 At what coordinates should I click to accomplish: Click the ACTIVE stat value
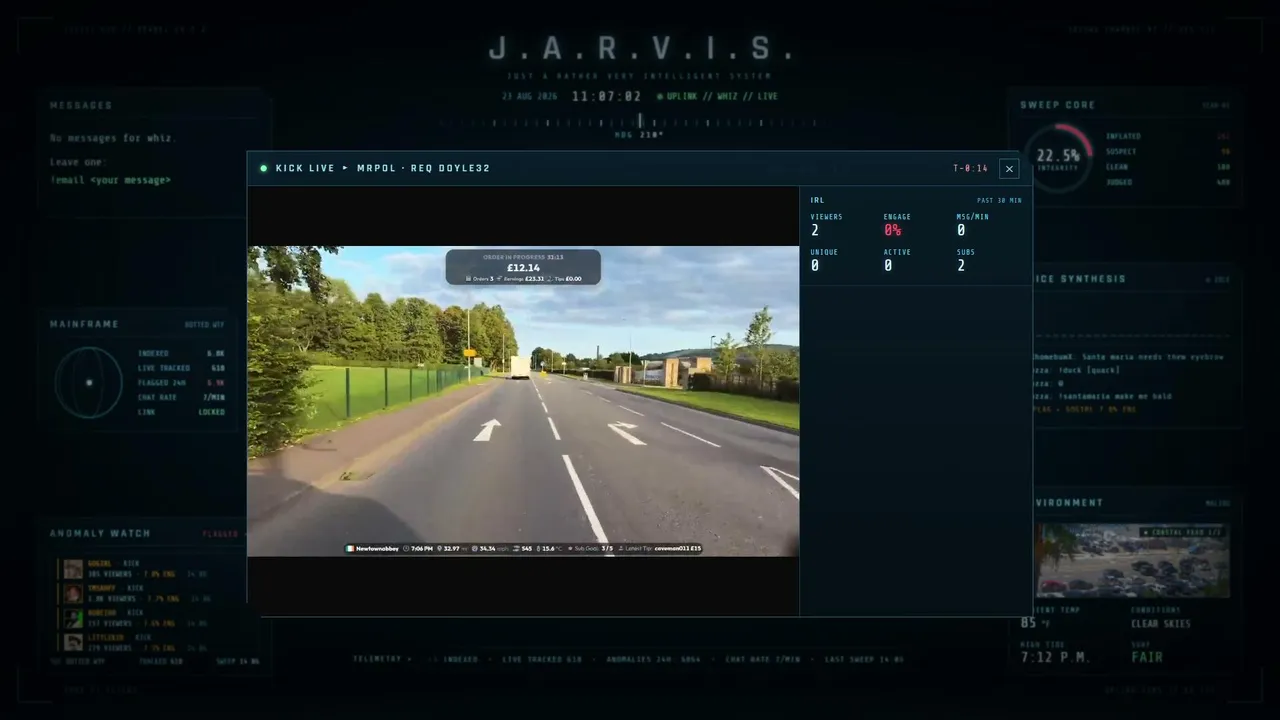(x=888, y=266)
